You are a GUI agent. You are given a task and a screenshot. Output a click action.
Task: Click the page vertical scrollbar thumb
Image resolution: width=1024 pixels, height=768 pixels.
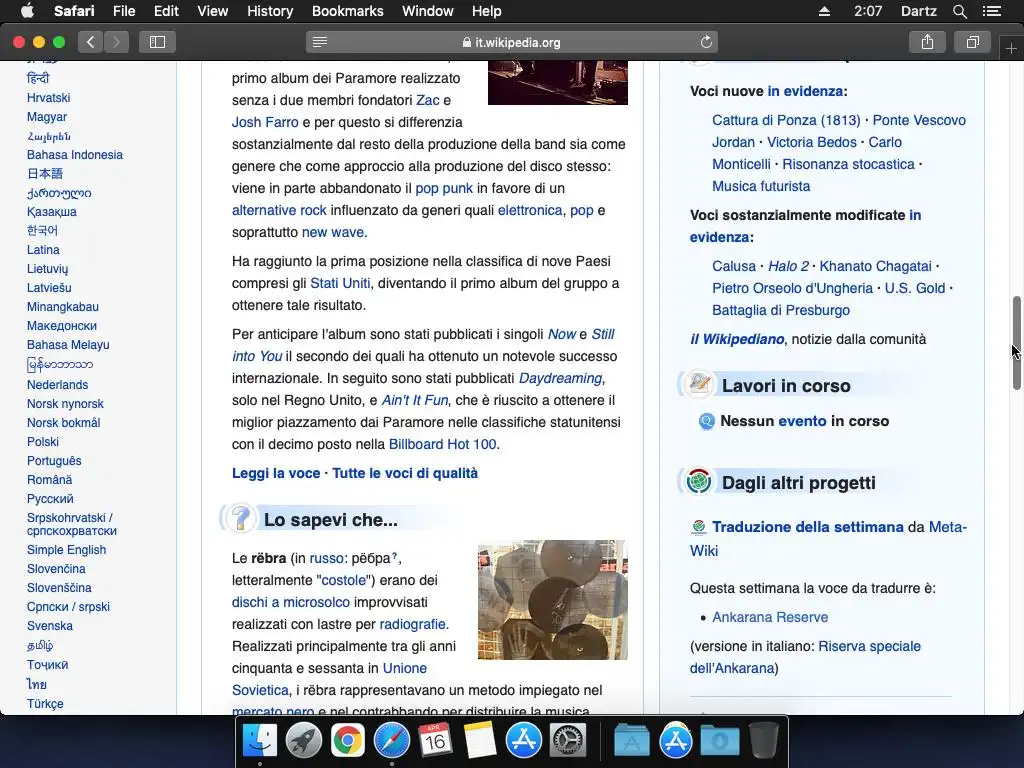pyautogui.click(x=1016, y=343)
